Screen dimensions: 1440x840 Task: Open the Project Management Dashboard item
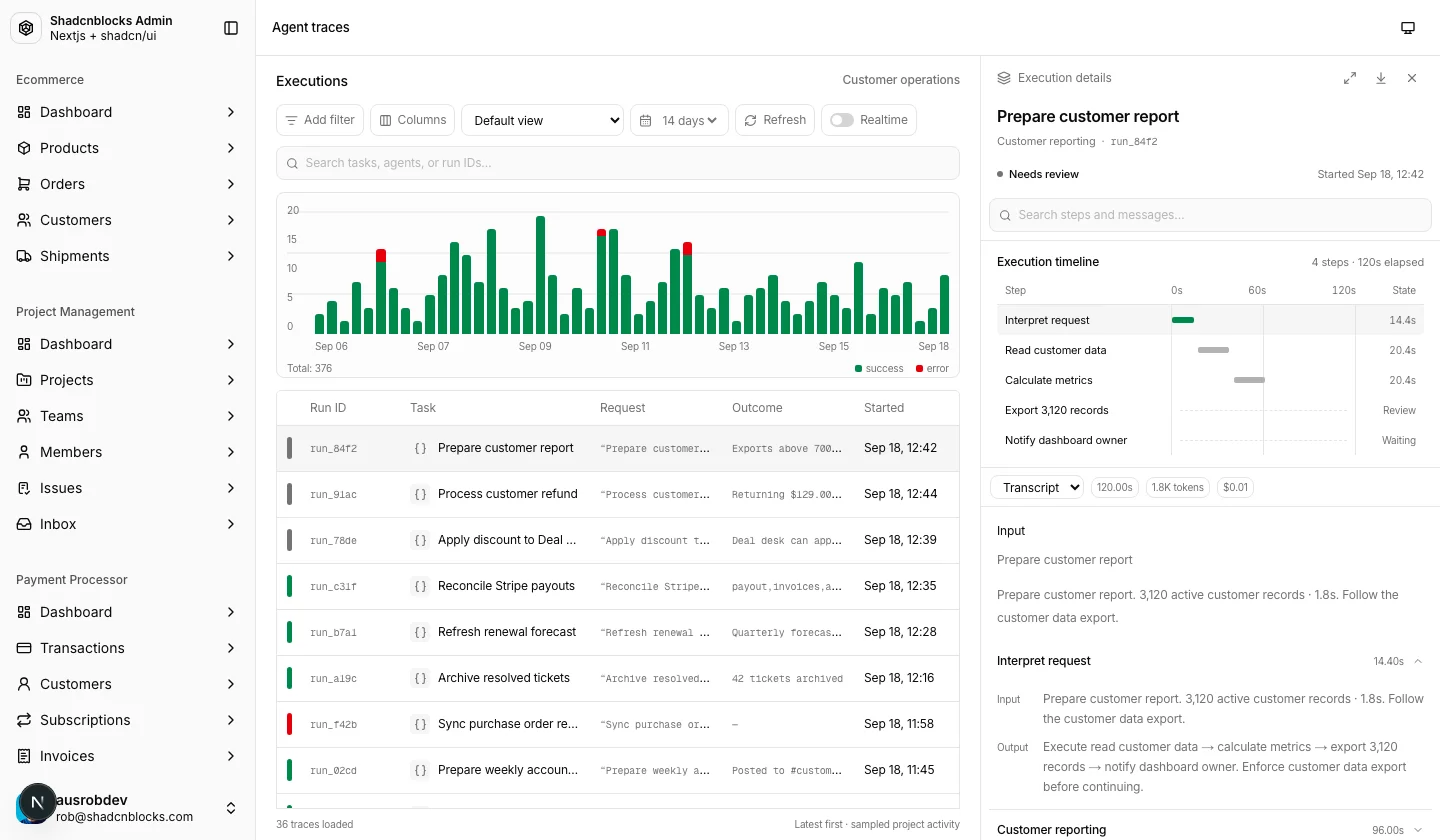(128, 344)
